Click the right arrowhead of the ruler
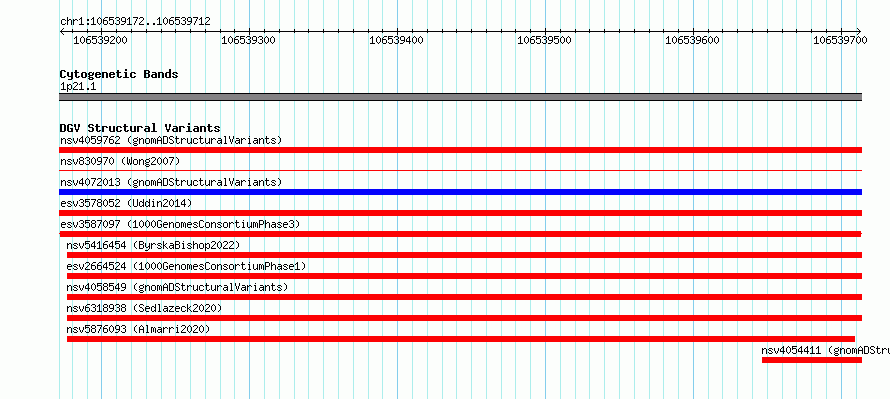This screenshot has width=890, height=399. [859, 31]
